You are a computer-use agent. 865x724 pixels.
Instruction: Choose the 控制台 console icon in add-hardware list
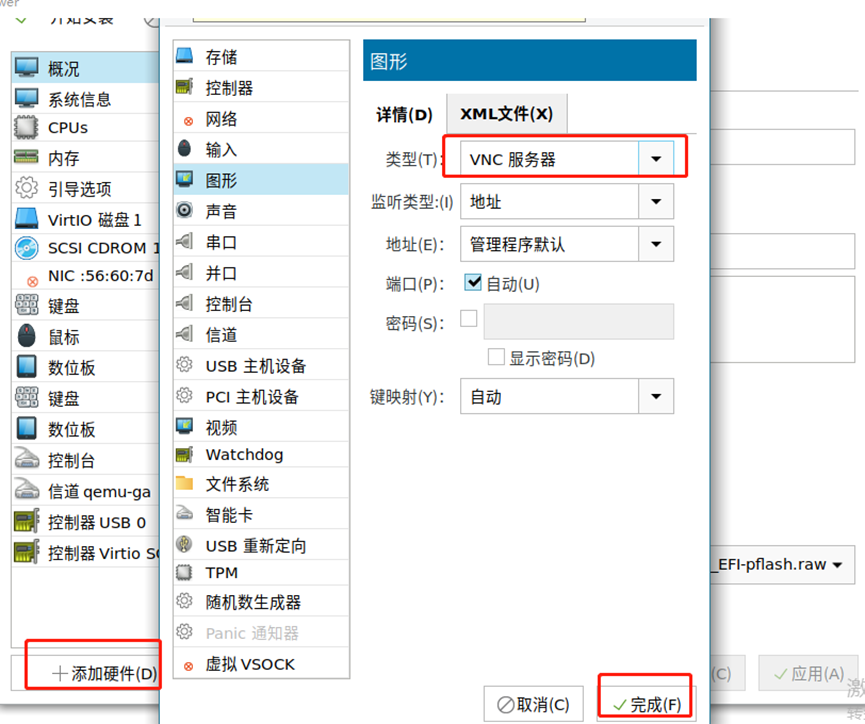coord(185,303)
